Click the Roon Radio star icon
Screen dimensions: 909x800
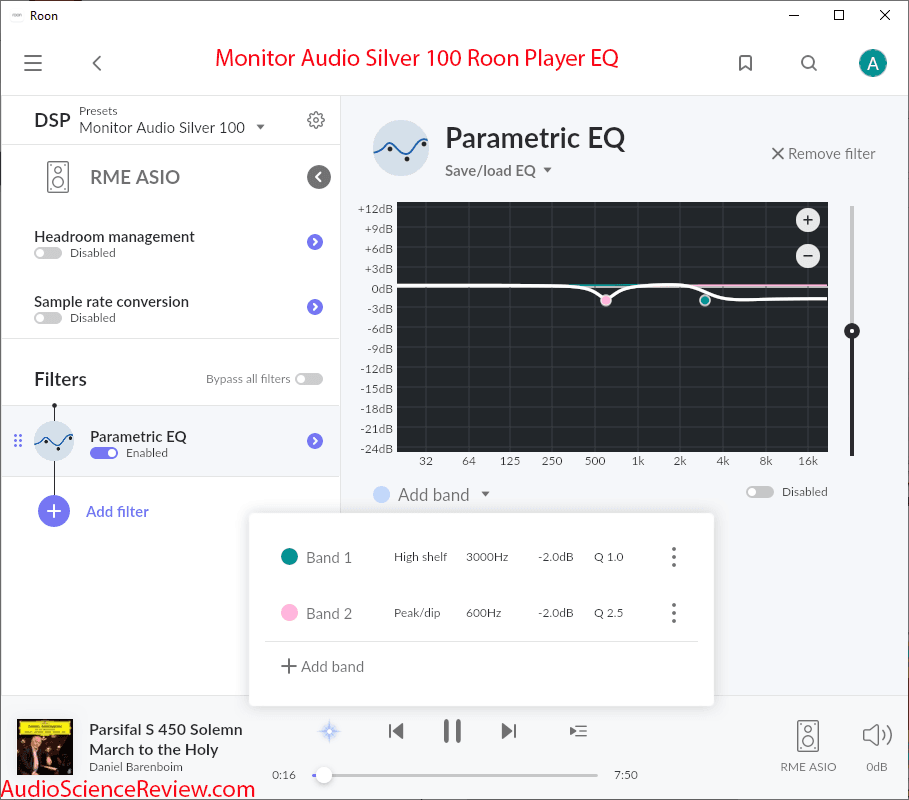[329, 731]
